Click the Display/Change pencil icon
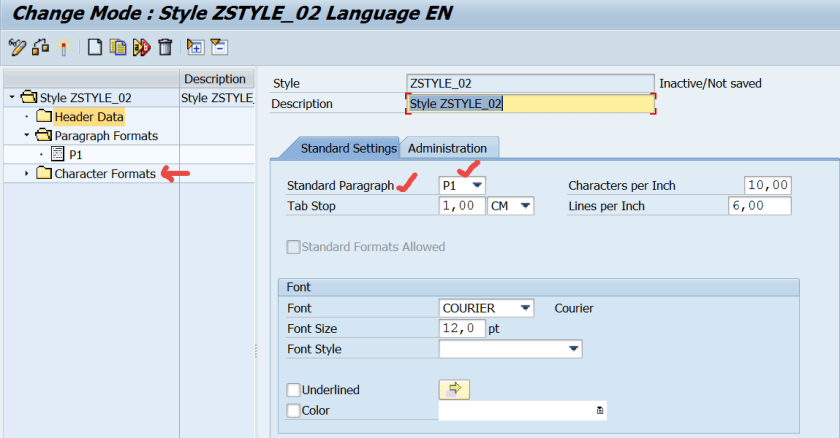The height and width of the screenshot is (438, 840). [16, 46]
